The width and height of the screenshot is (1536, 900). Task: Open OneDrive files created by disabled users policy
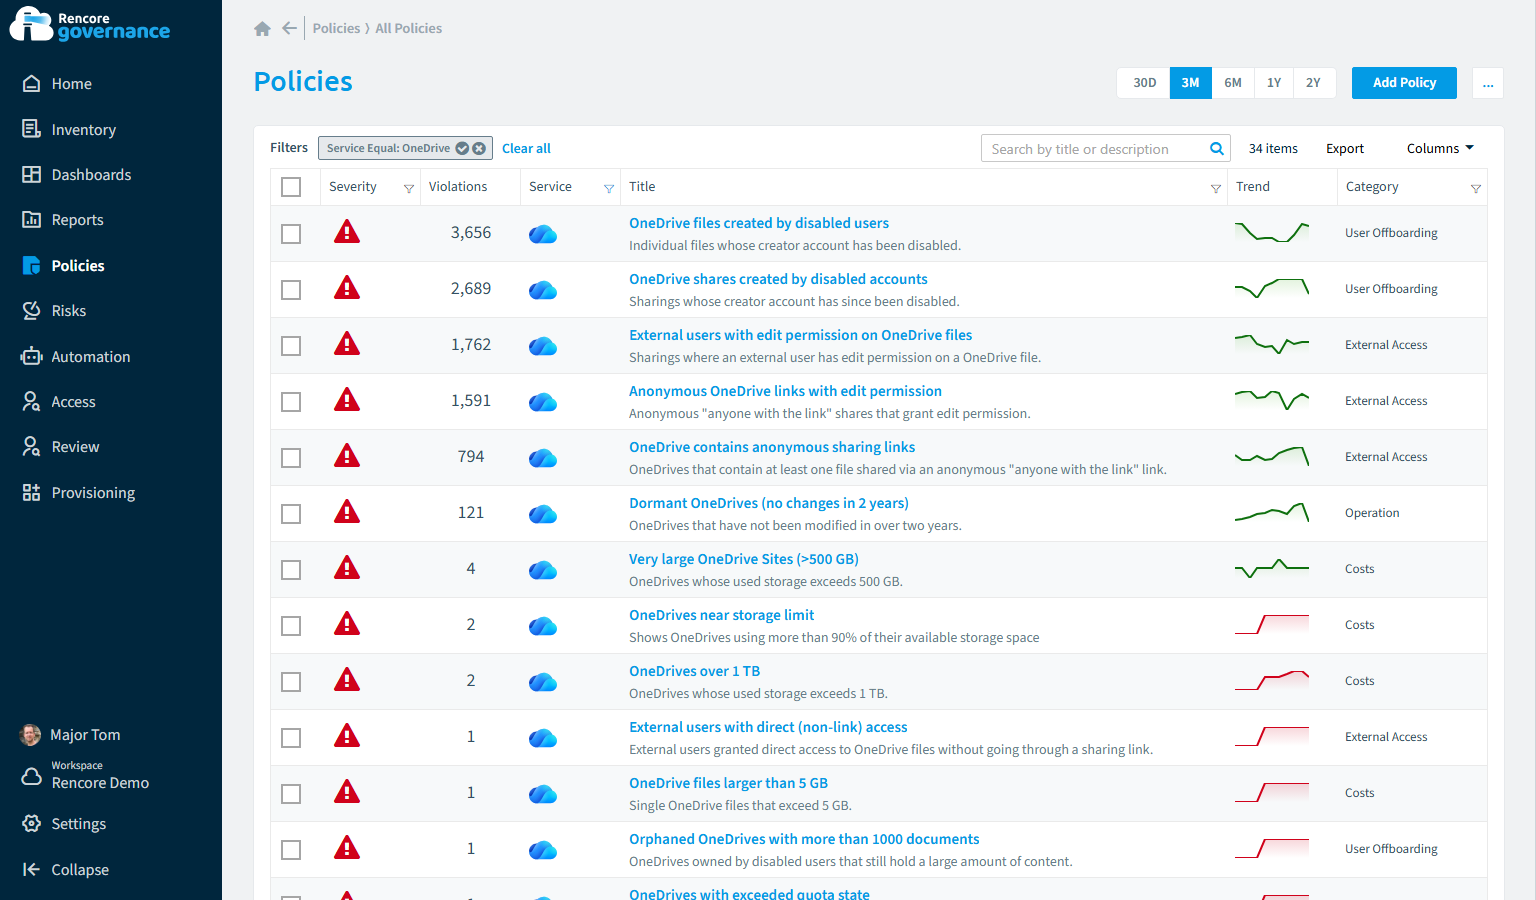coord(758,223)
